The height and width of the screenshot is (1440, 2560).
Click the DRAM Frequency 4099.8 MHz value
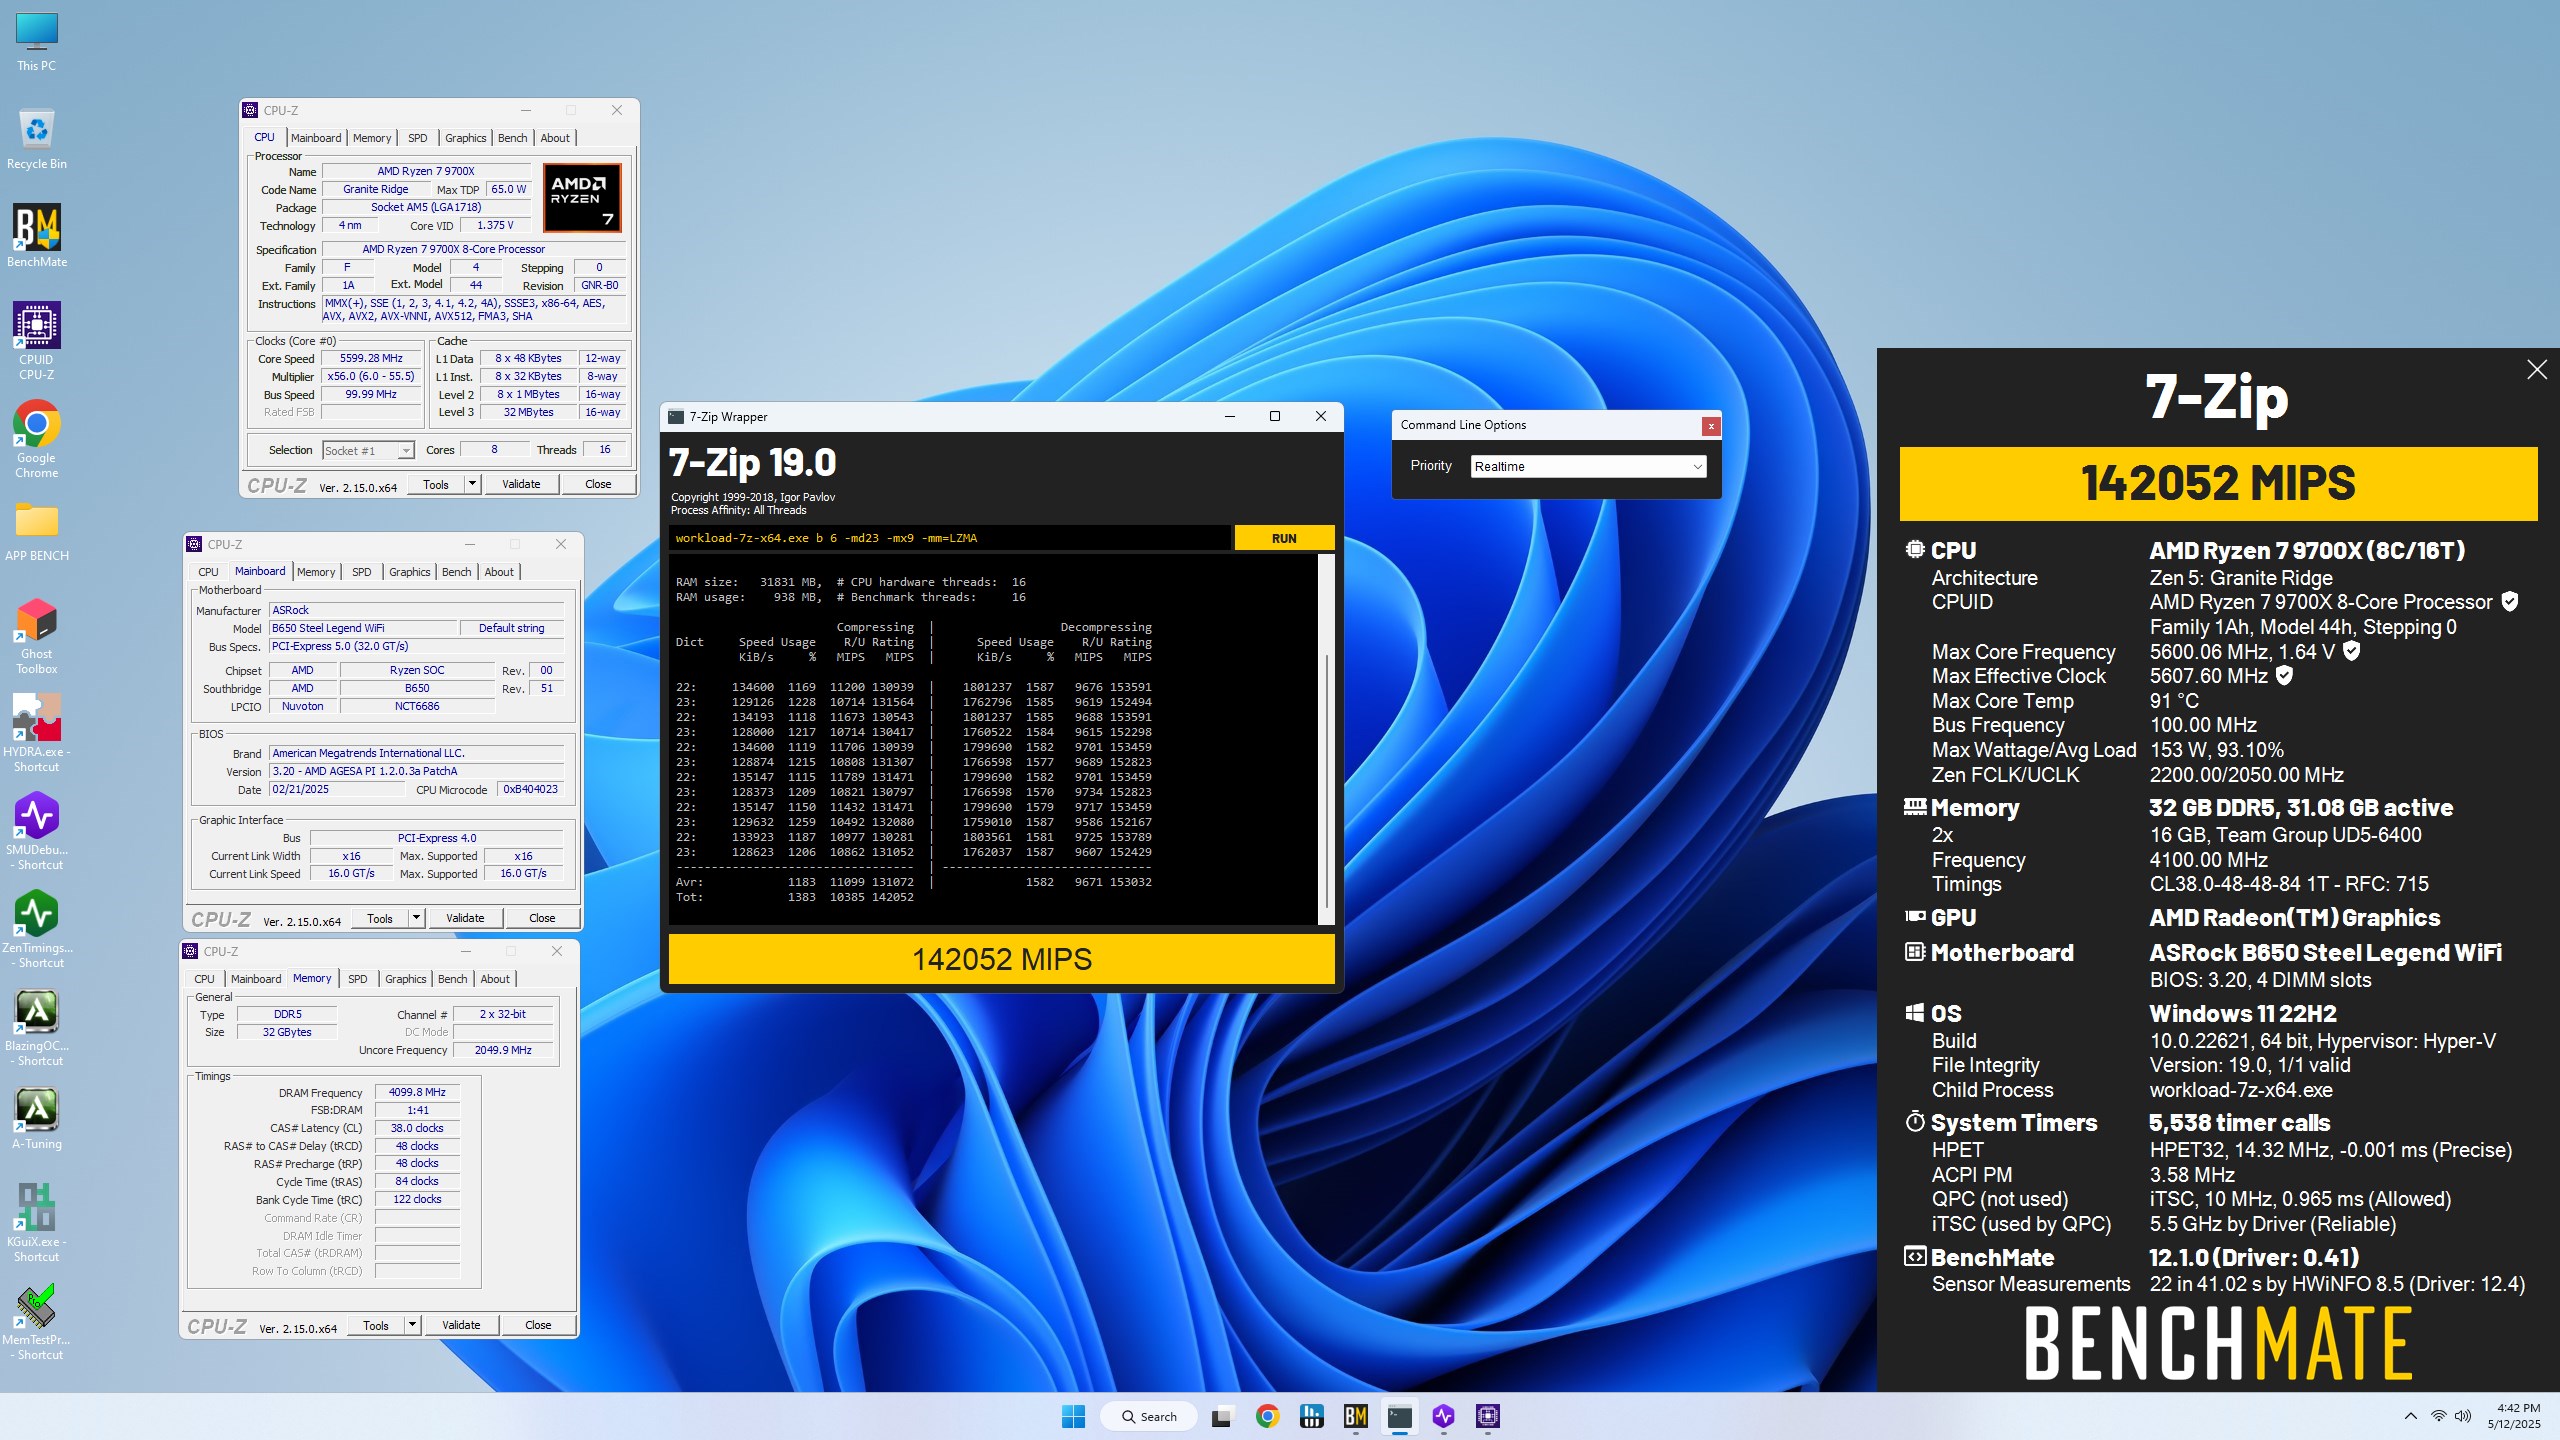click(418, 1092)
